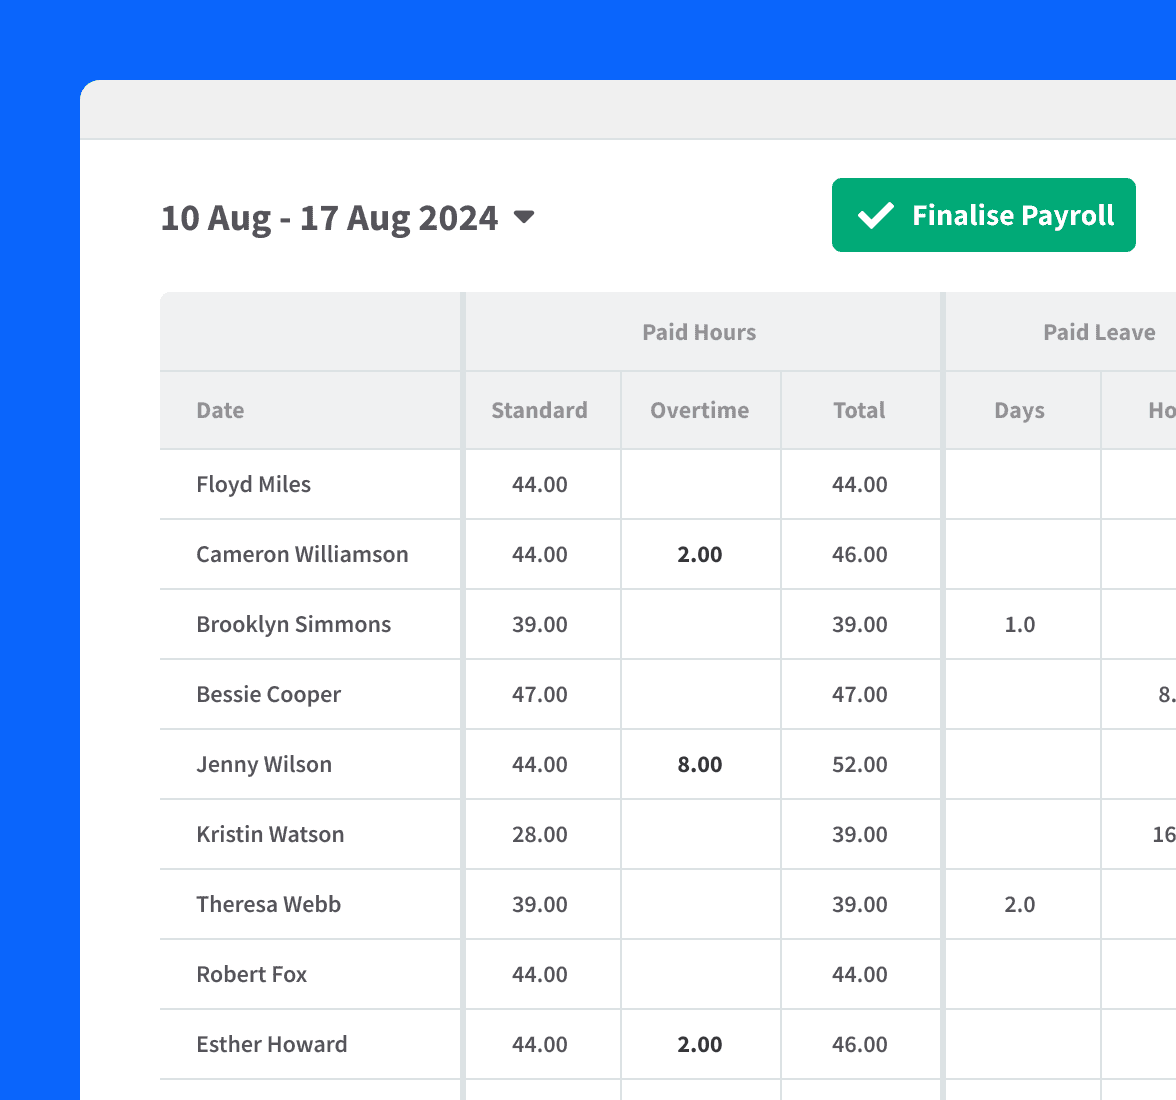Select the Paid Leave section header

1099,331
